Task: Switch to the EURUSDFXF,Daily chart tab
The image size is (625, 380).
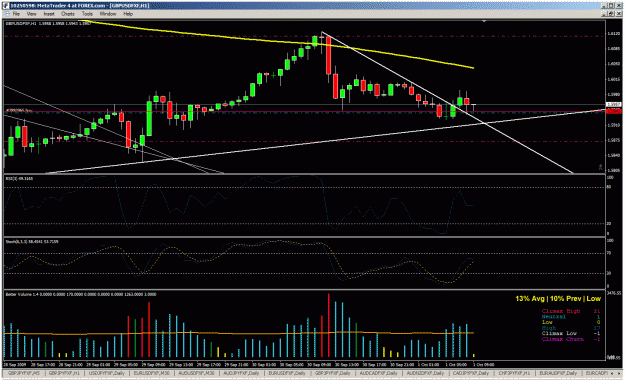Action: pyautogui.click(x=287, y=373)
